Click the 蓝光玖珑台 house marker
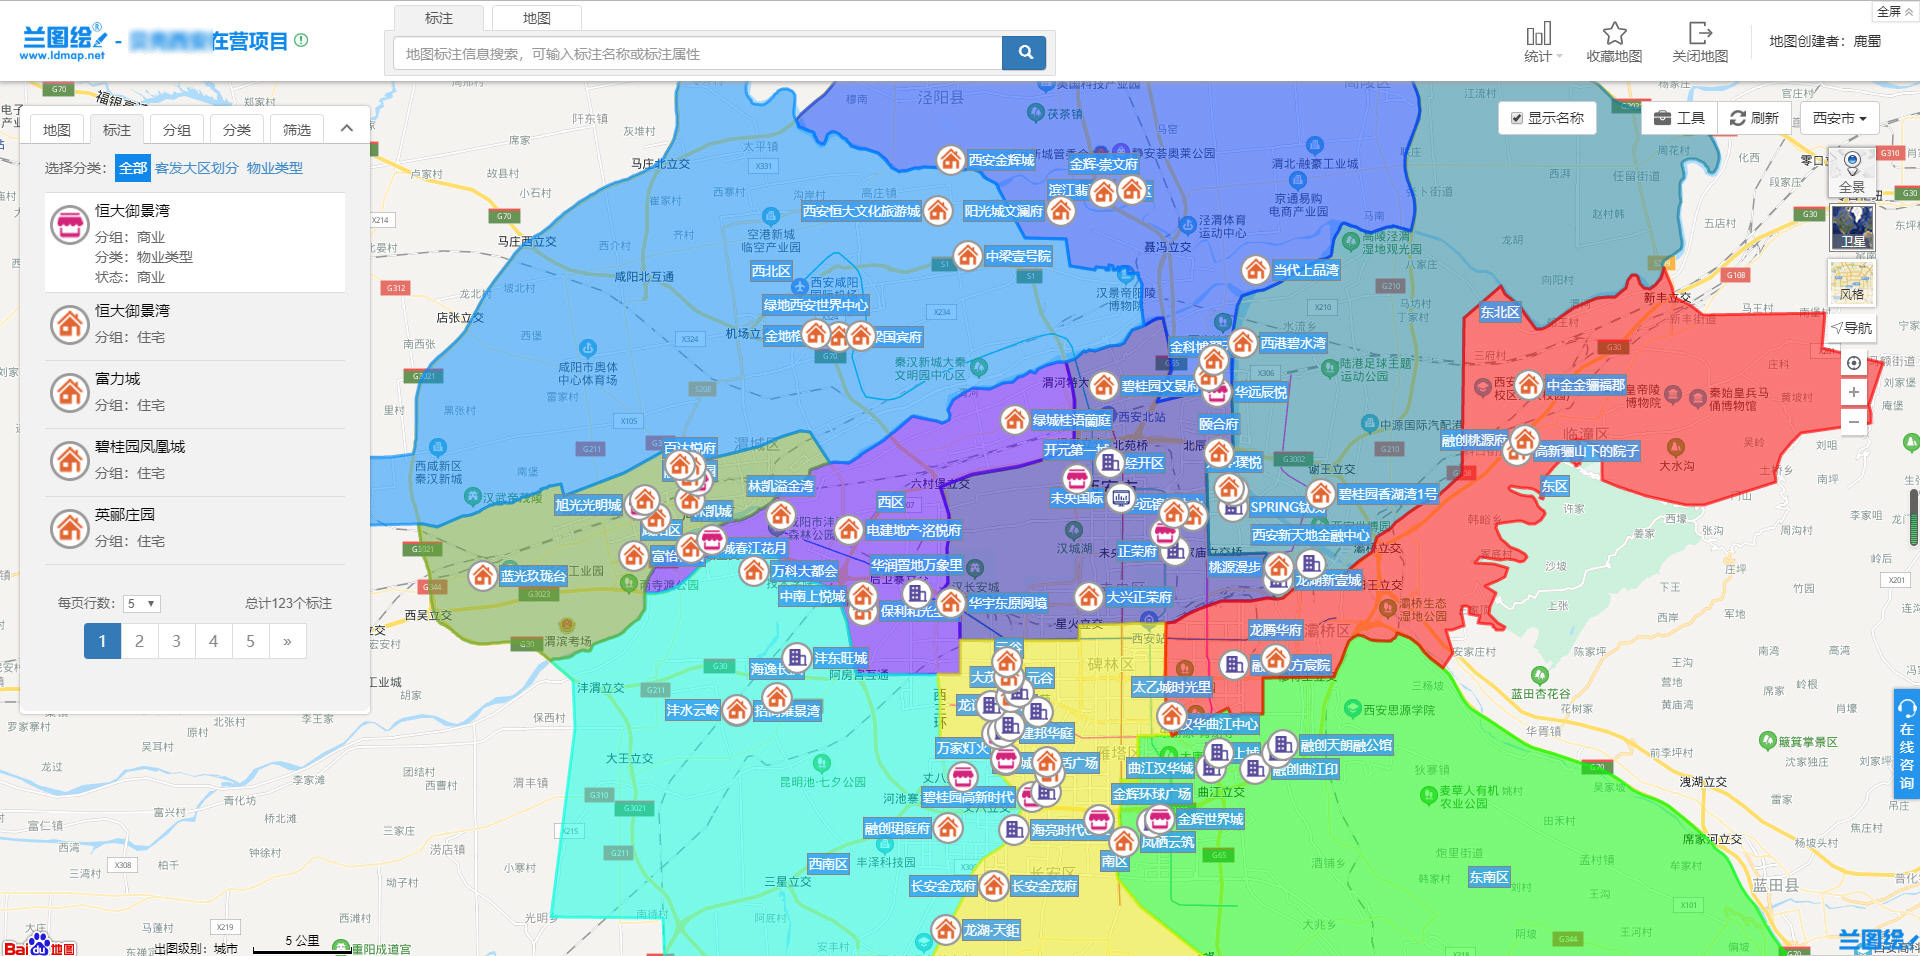The image size is (1920, 956). 482,575
